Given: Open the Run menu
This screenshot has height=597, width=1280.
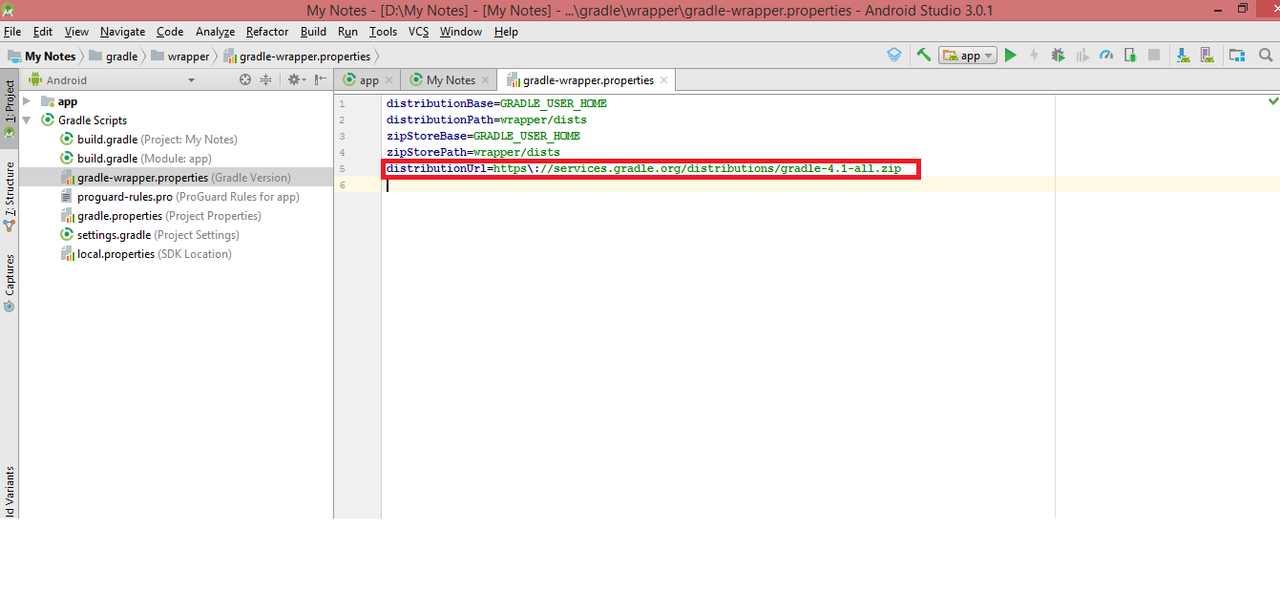Looking at the screenshot, I should (x=347, y=32).
